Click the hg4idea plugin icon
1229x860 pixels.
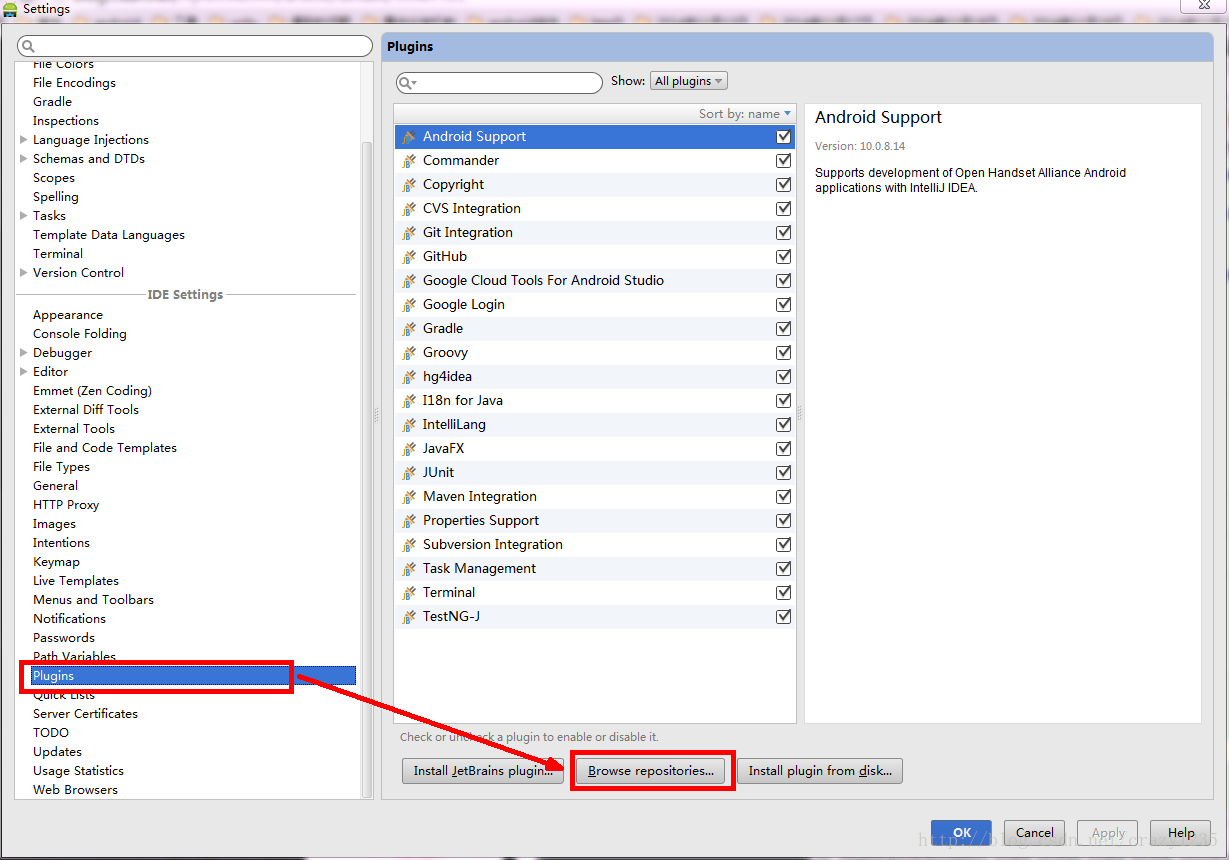(x=409, y=377)
